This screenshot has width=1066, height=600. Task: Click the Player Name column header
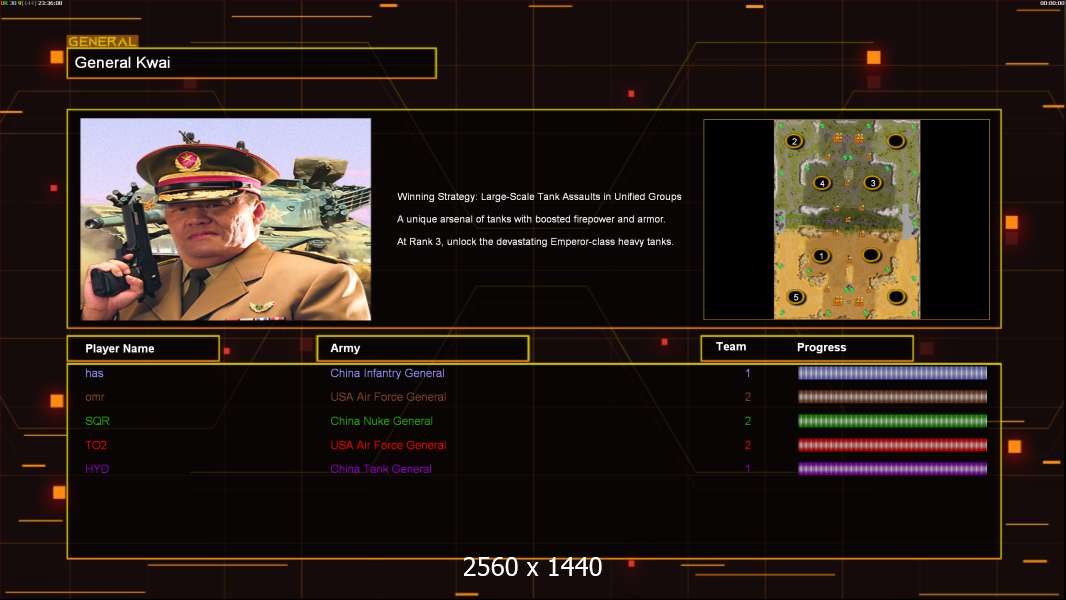pyautogui.click(x=143, y=348)
